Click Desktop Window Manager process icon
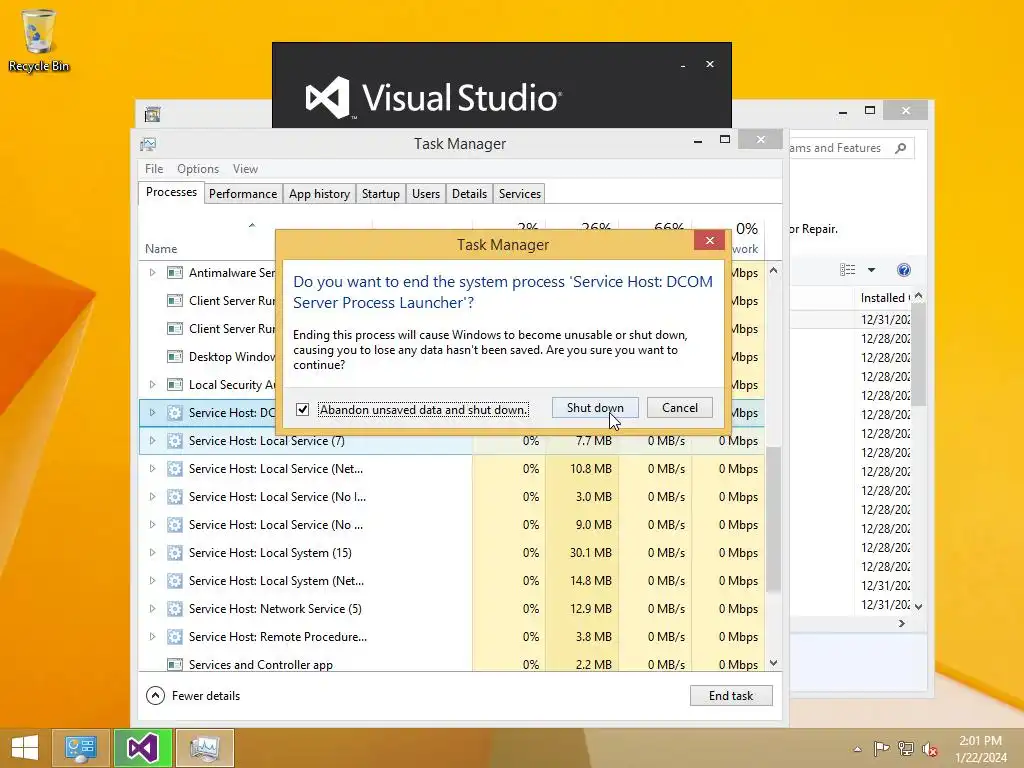This screenshot has width=1024, height=768. [x=174, y=357]
